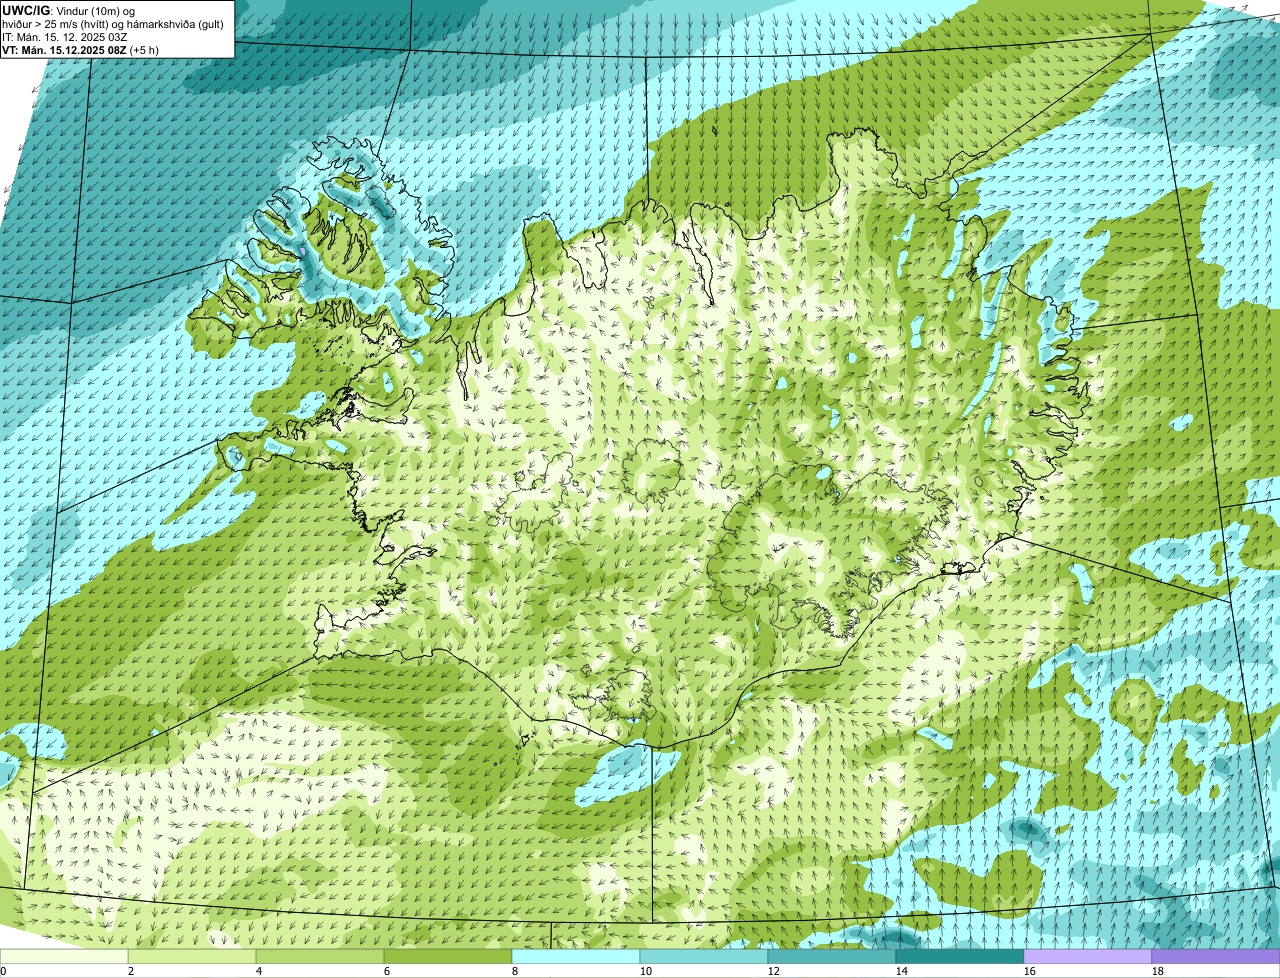Image resolution: width=1280 pixels, height=978 pixels.
Task: Click the '4' label on the wind scale
Action: [258, 971]
